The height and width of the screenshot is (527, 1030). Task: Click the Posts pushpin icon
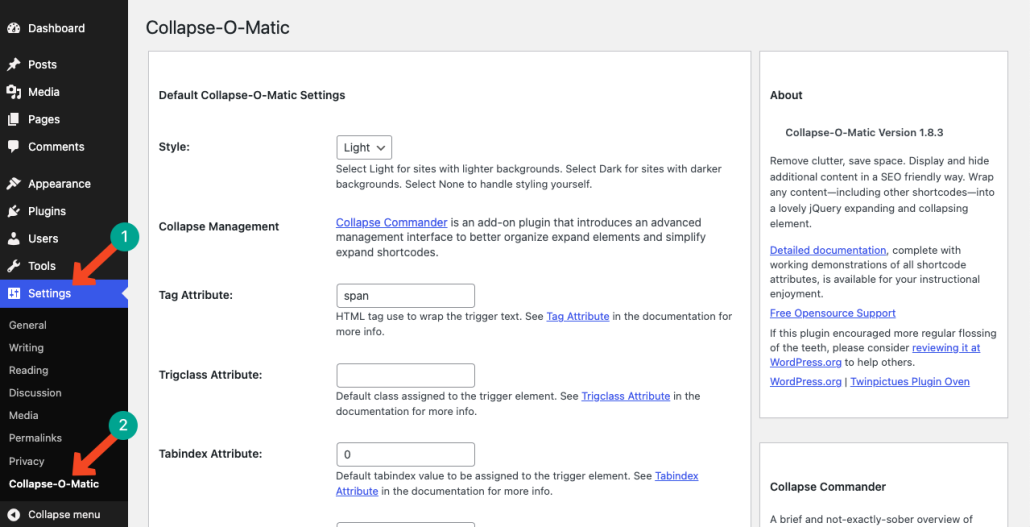click(14, 64)
